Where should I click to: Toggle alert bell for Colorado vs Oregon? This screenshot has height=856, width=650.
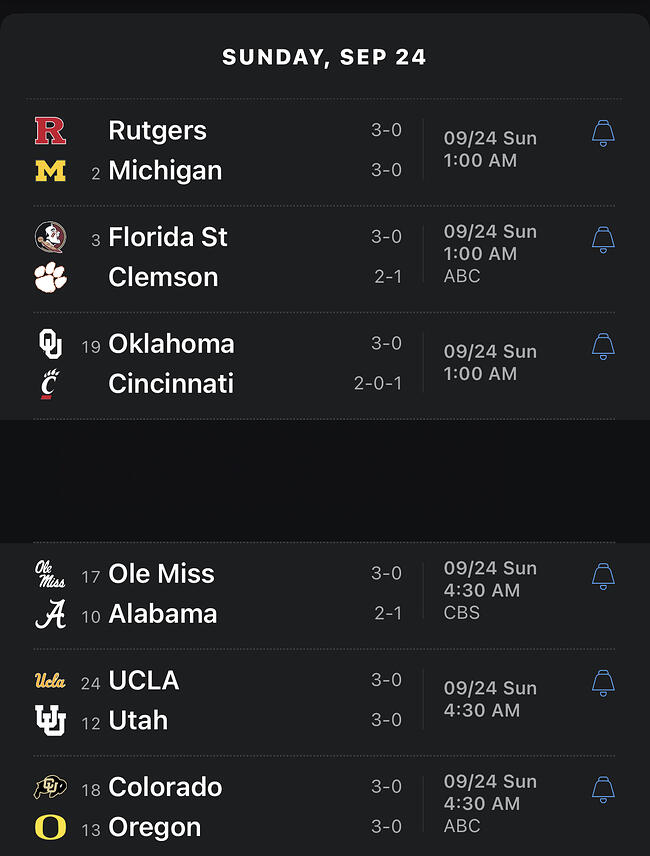[x=603, y=789]
